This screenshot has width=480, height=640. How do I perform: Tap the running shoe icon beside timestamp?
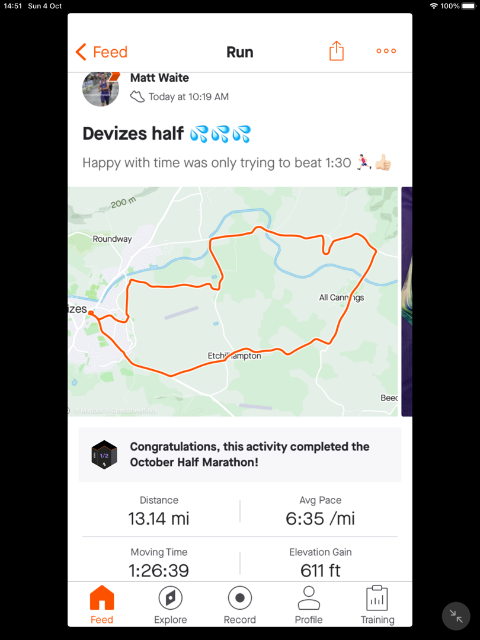pyautogui.click(x=137, y=97)
